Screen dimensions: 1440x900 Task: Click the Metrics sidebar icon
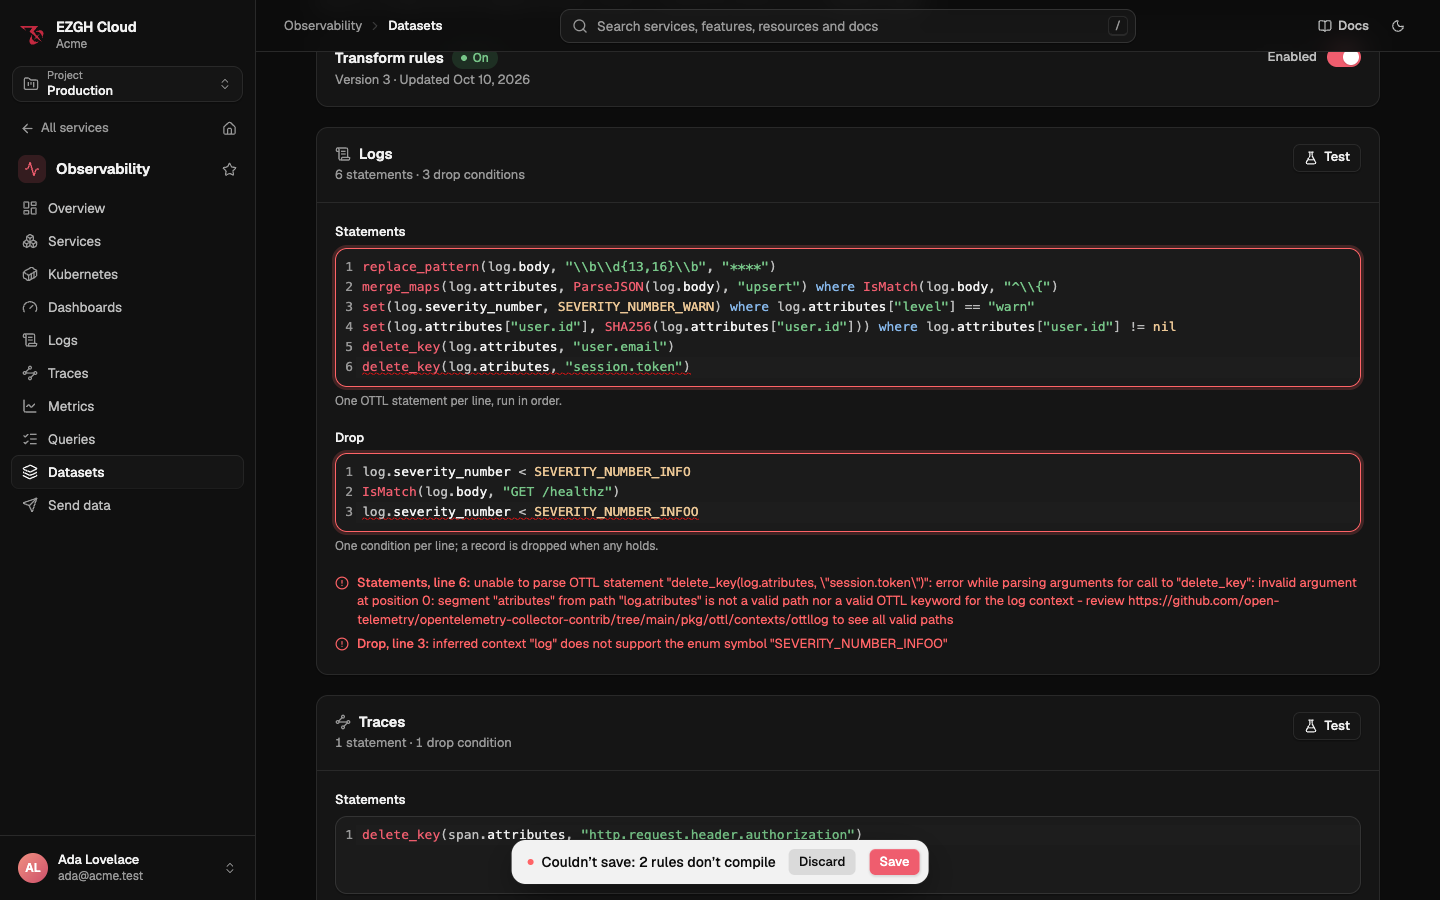coord(30,406)
